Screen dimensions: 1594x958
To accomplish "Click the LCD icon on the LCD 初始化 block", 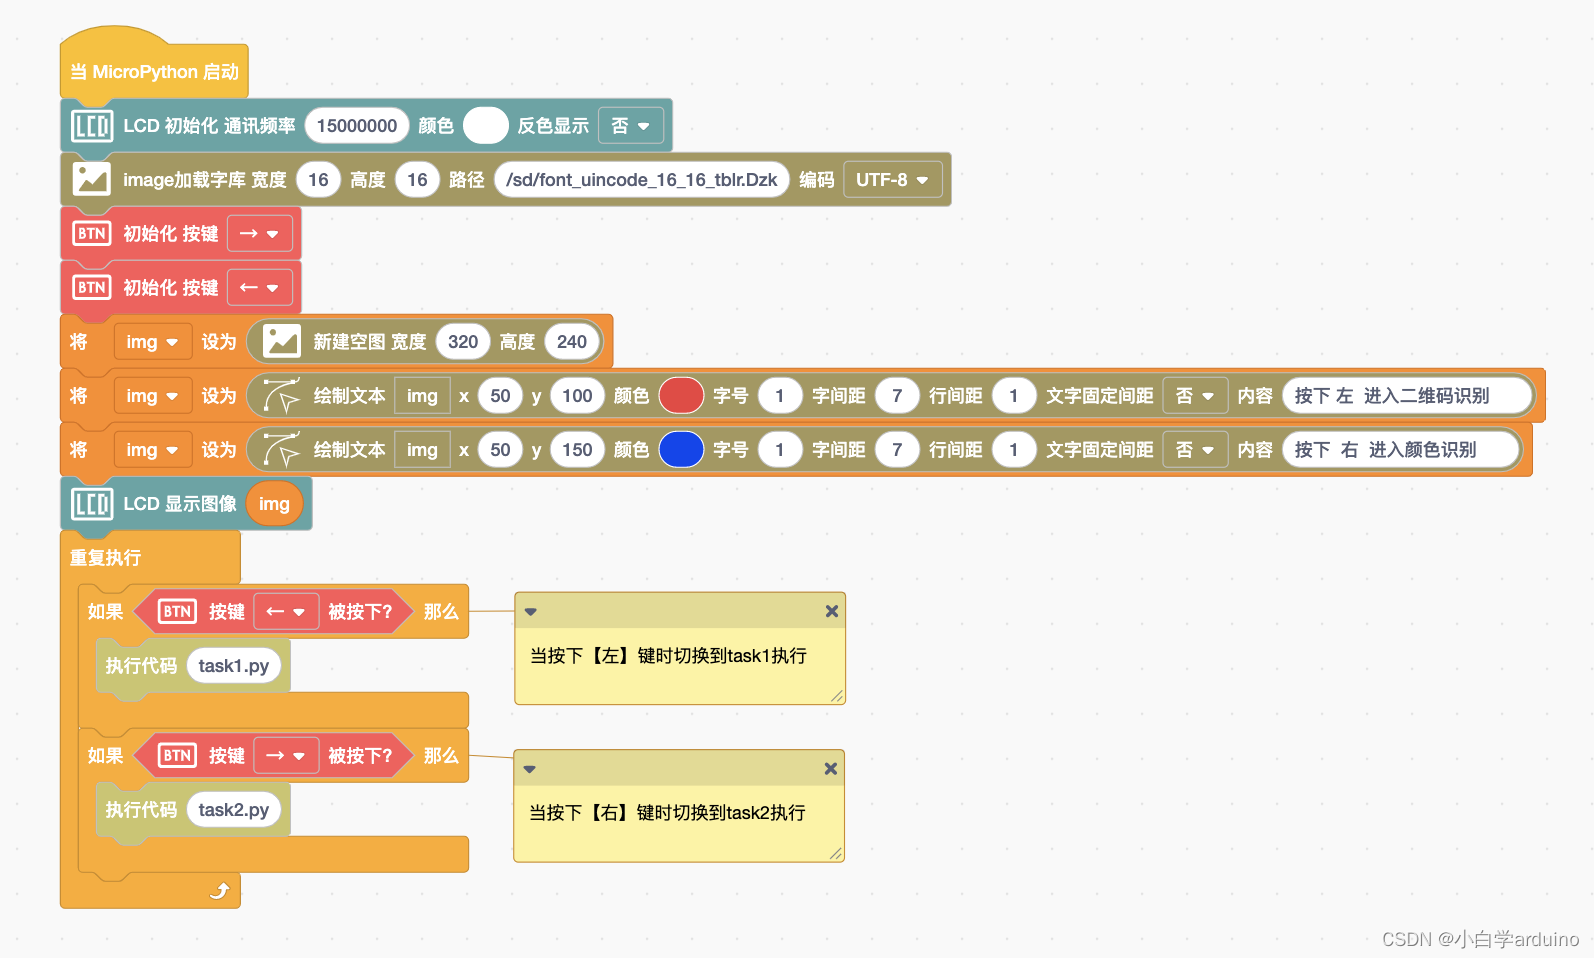I will tap(91, 126).
